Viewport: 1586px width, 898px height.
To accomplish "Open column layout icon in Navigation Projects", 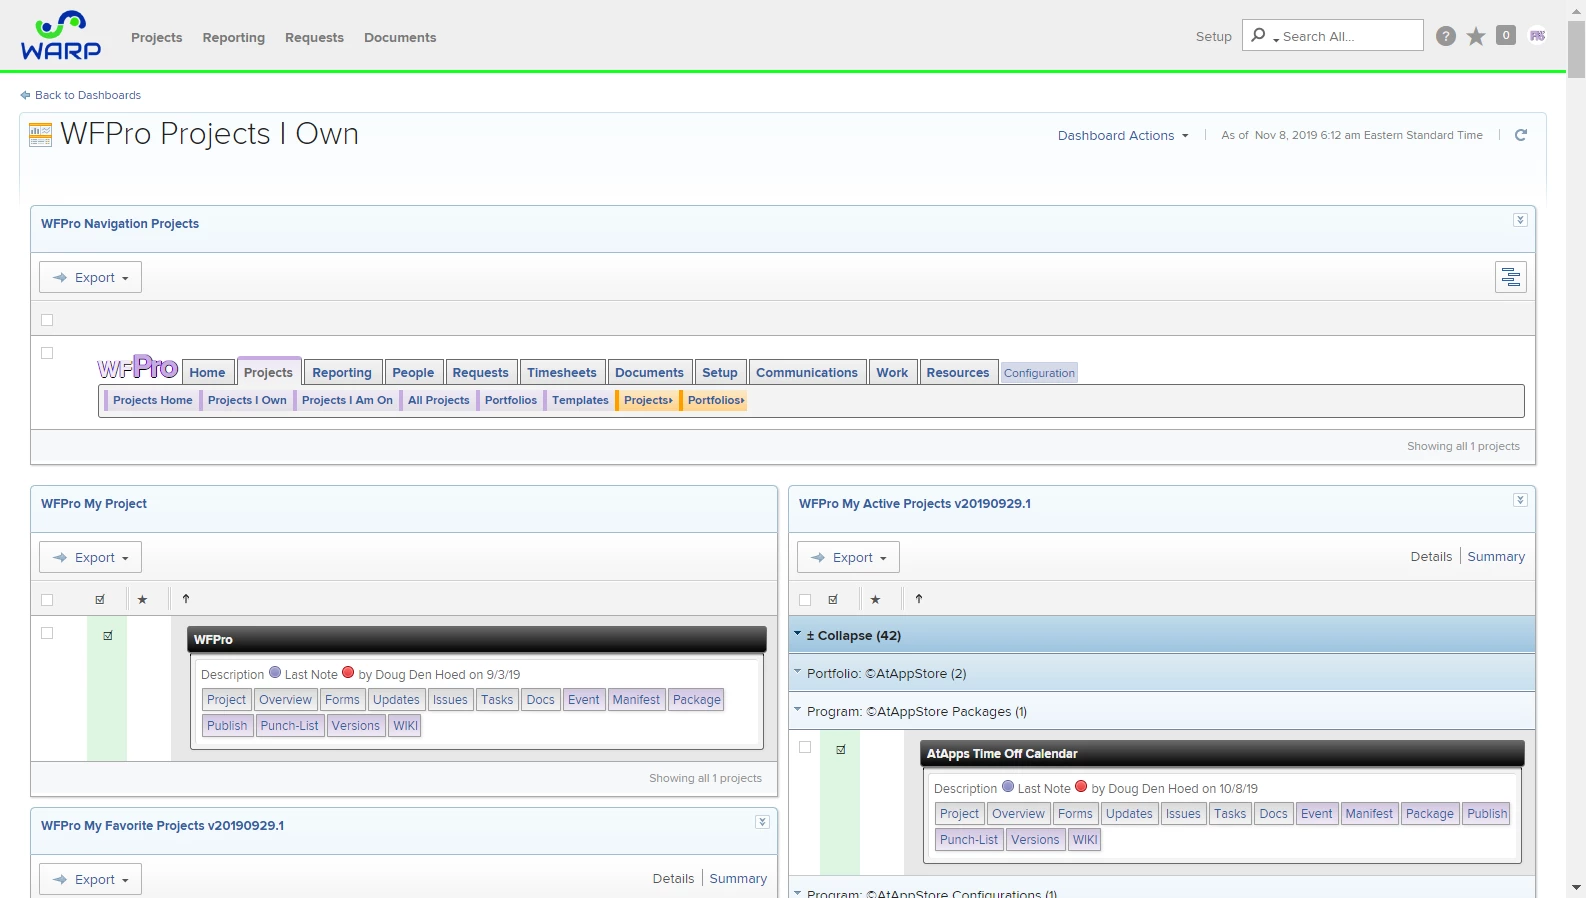I will tap(1511, 277).
